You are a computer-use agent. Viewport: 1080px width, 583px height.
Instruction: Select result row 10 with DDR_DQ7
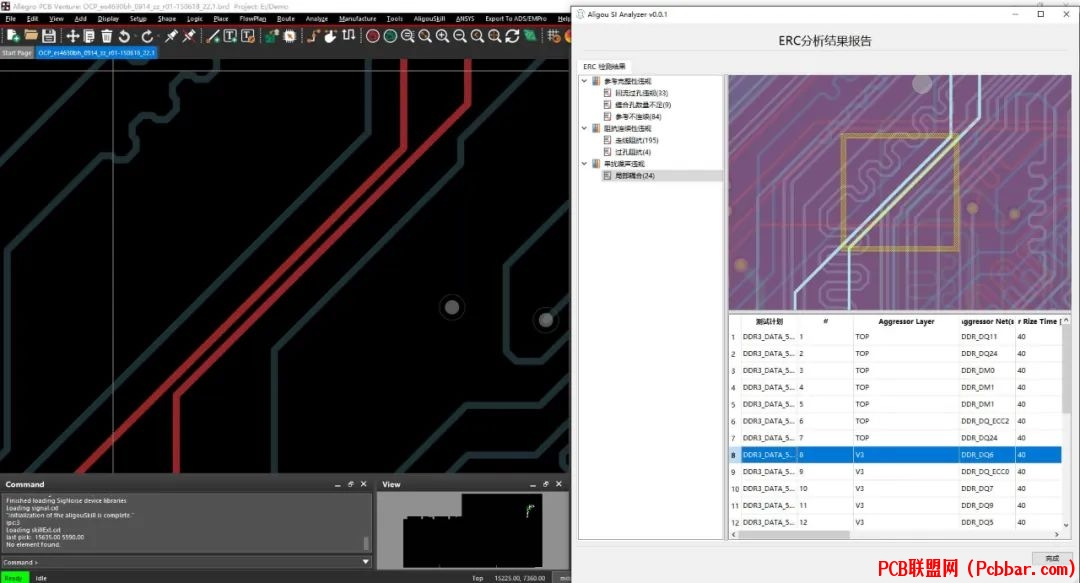point(895,489)
